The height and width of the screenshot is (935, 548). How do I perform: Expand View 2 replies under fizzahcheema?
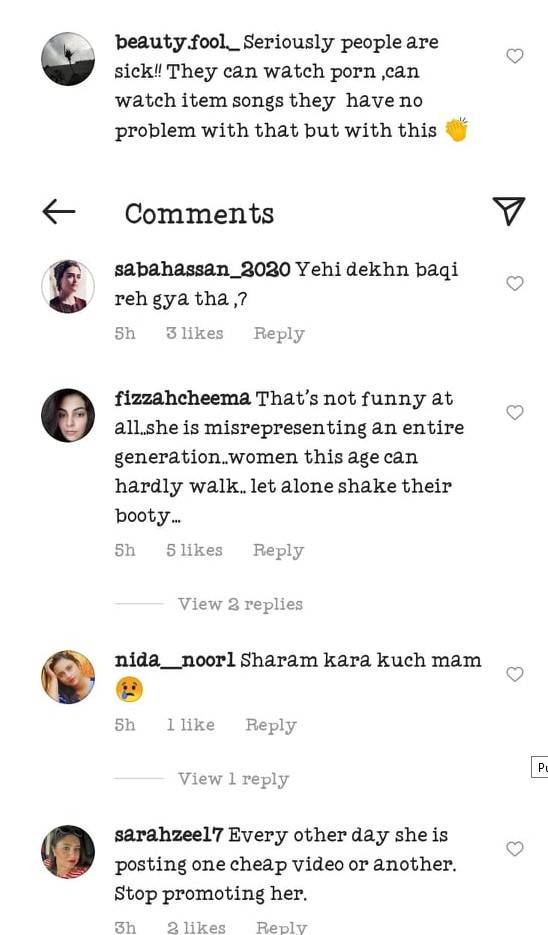pyautogui.click(x=240, y=604)
